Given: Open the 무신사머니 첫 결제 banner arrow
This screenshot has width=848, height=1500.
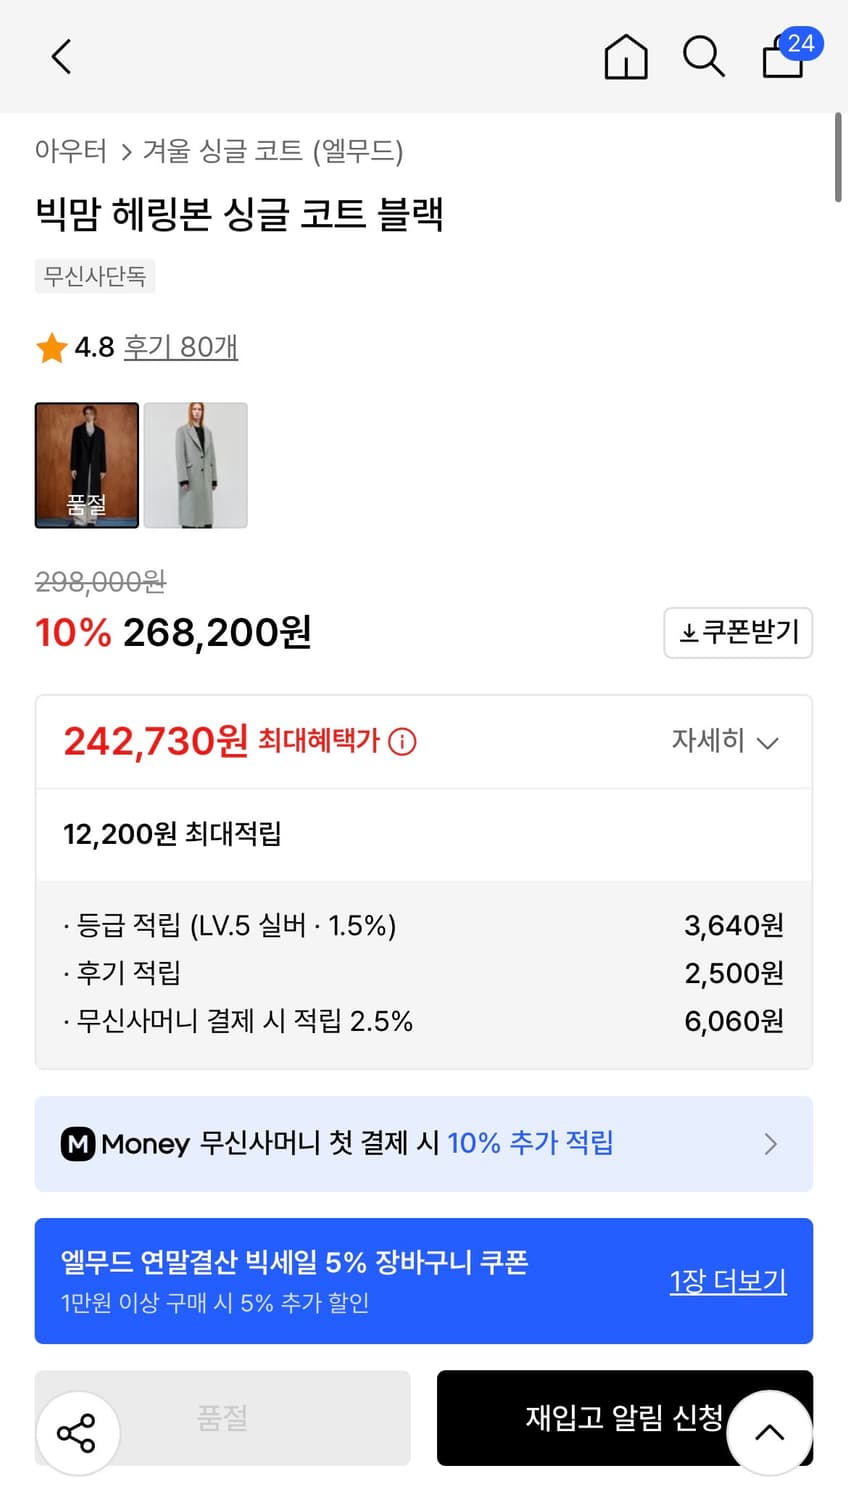Looking at the screenshot, I should 771,1143.
